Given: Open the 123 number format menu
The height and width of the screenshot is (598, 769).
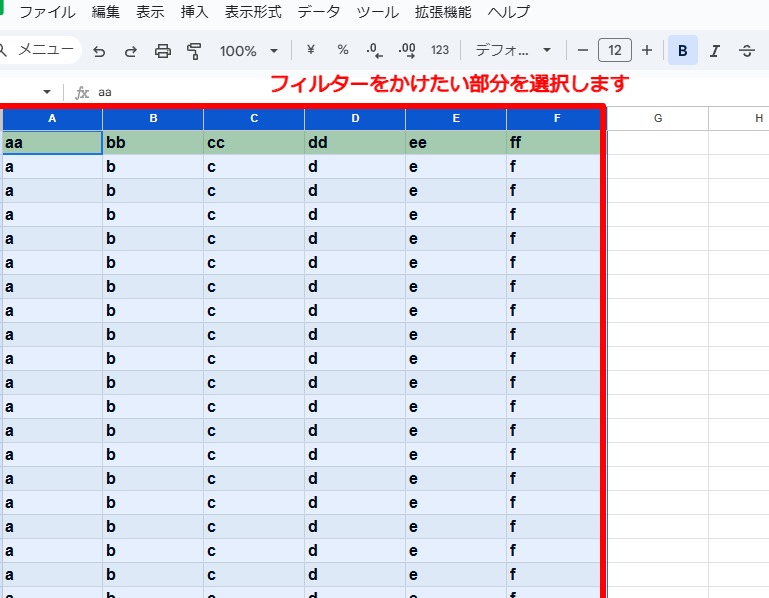Looking at the screenshot, I should point(440,50).
